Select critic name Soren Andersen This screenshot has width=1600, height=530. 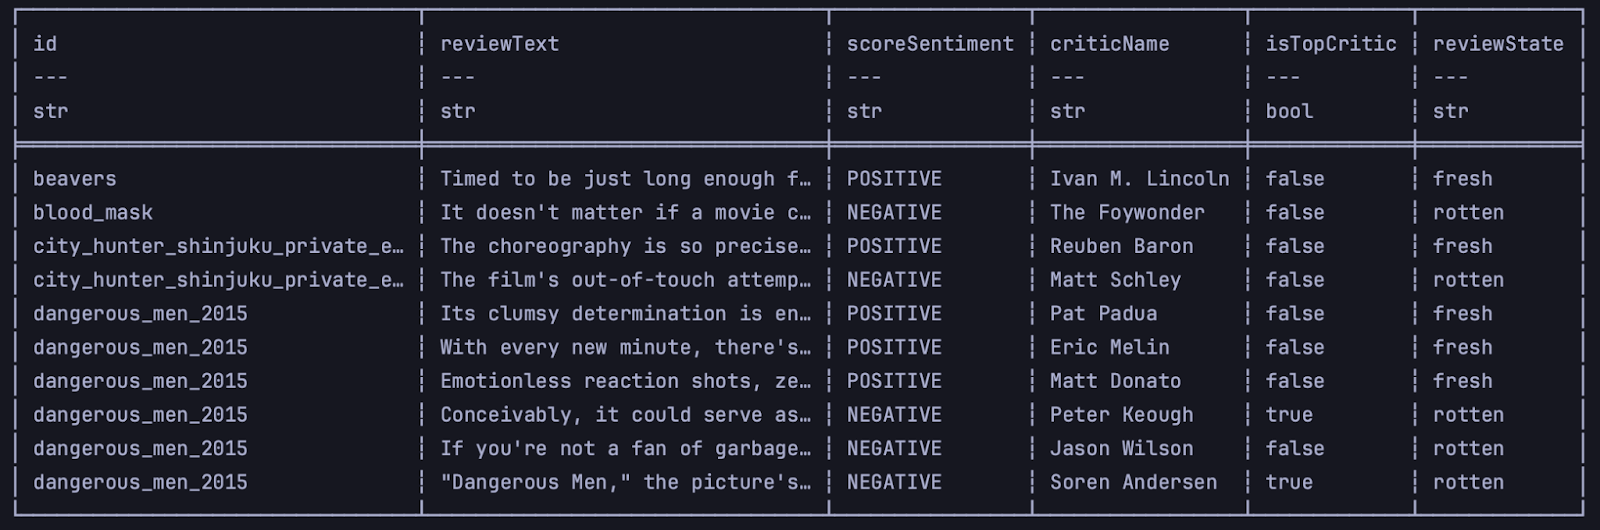point(1133,482)
